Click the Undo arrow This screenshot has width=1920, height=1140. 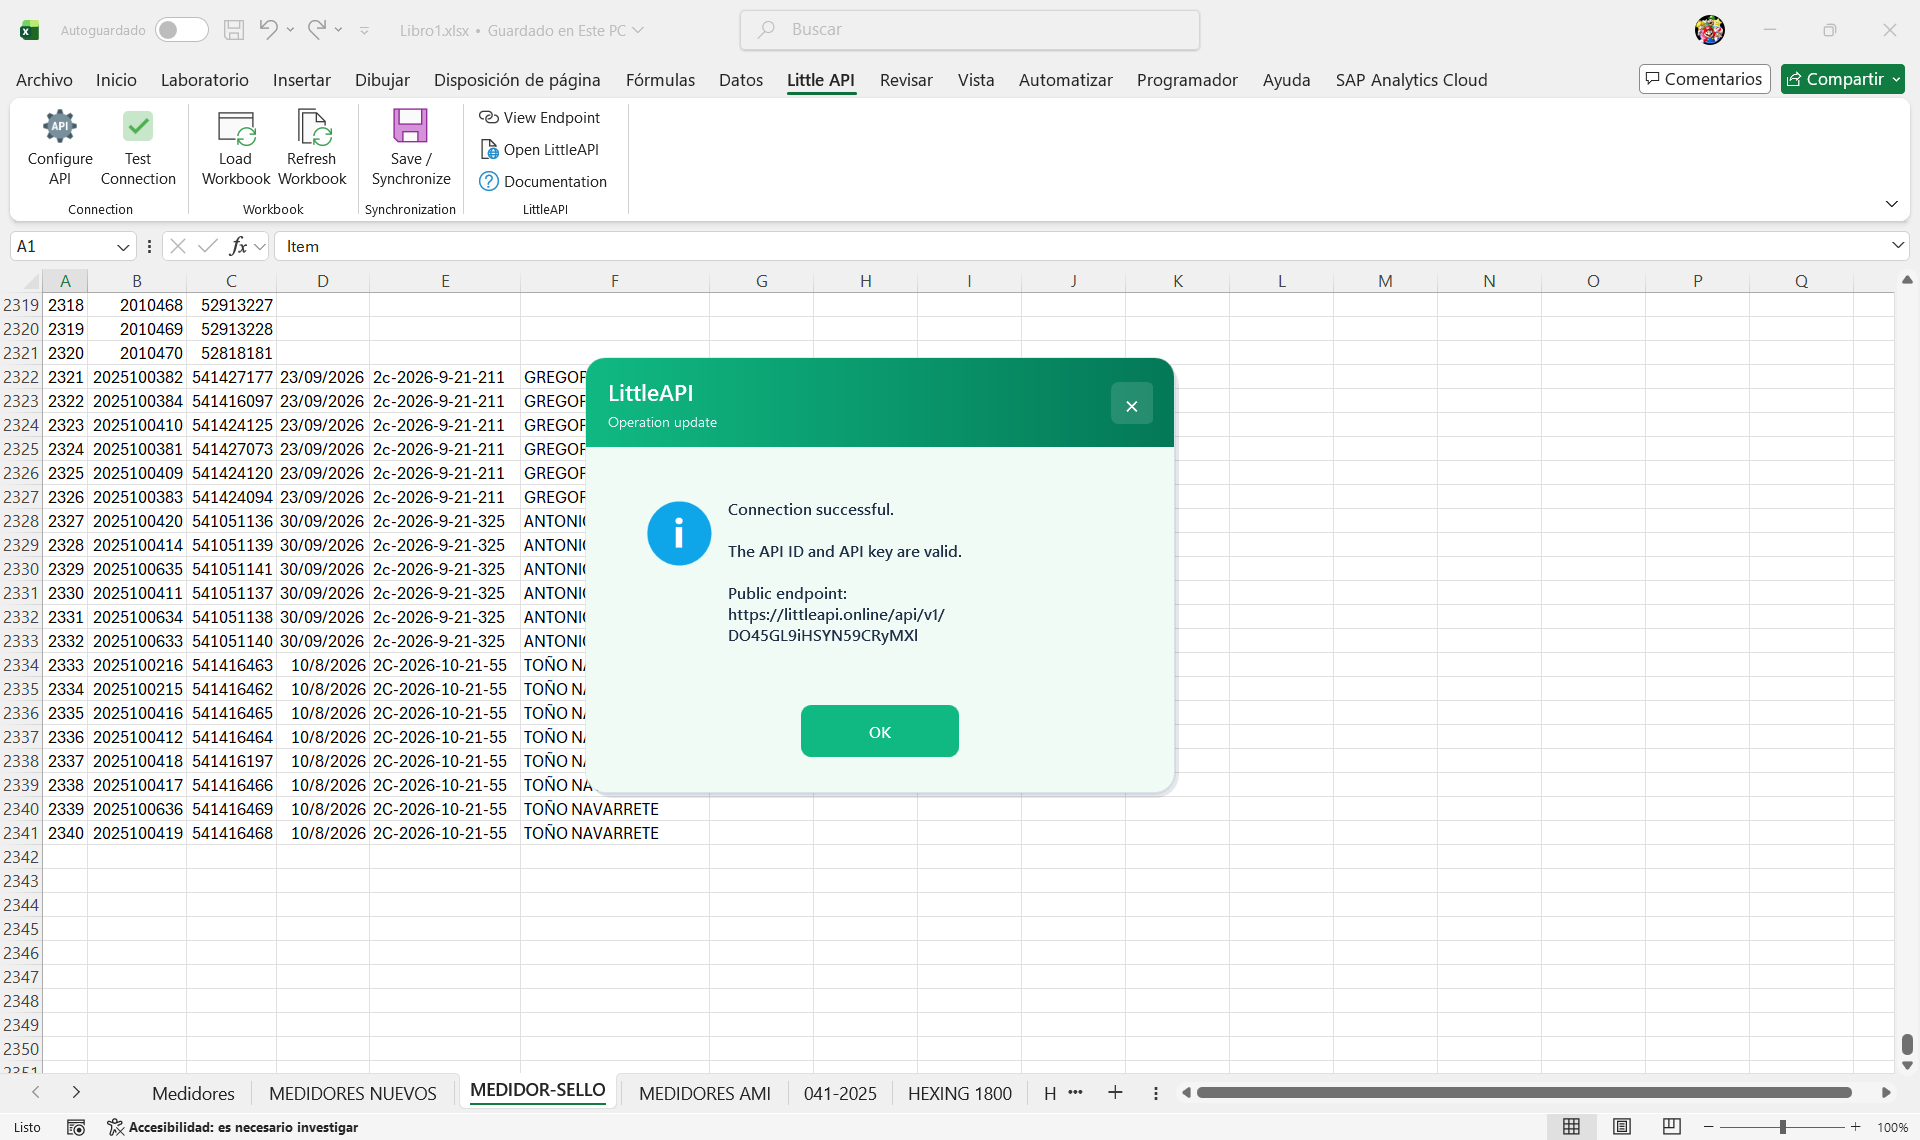pyautogui.click(x=267, y=30)
